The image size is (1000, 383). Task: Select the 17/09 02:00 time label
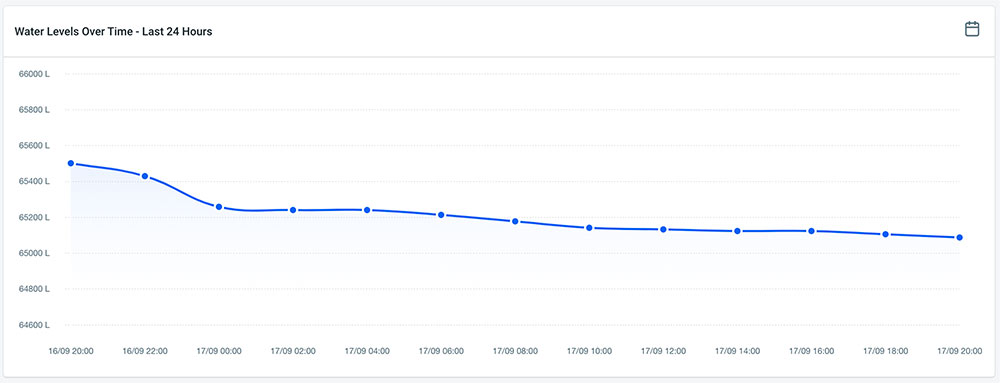[293, 351]
